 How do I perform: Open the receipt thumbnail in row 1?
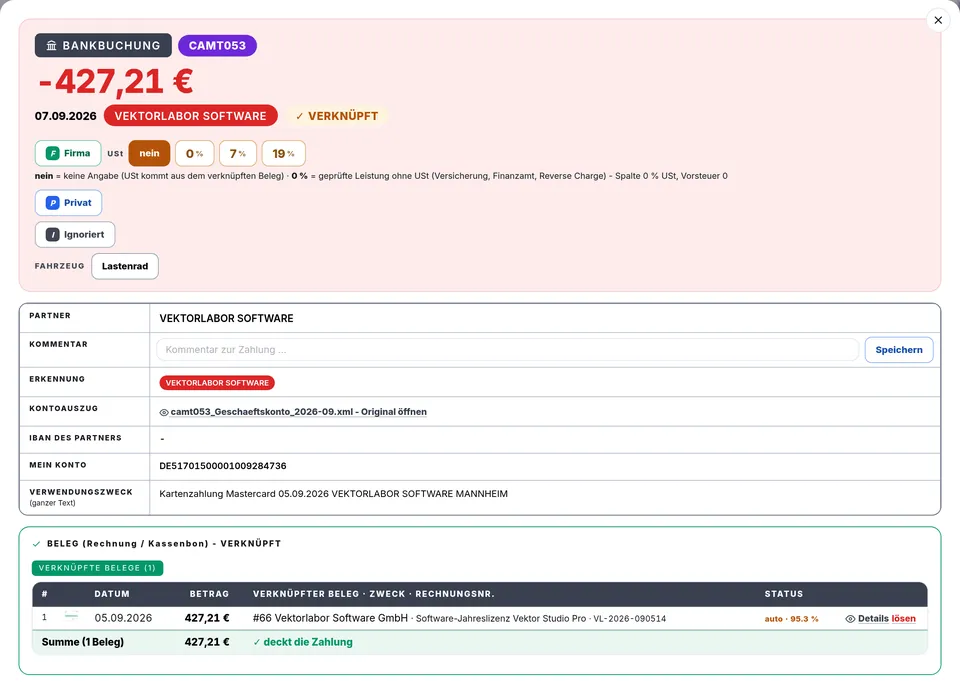72,616
